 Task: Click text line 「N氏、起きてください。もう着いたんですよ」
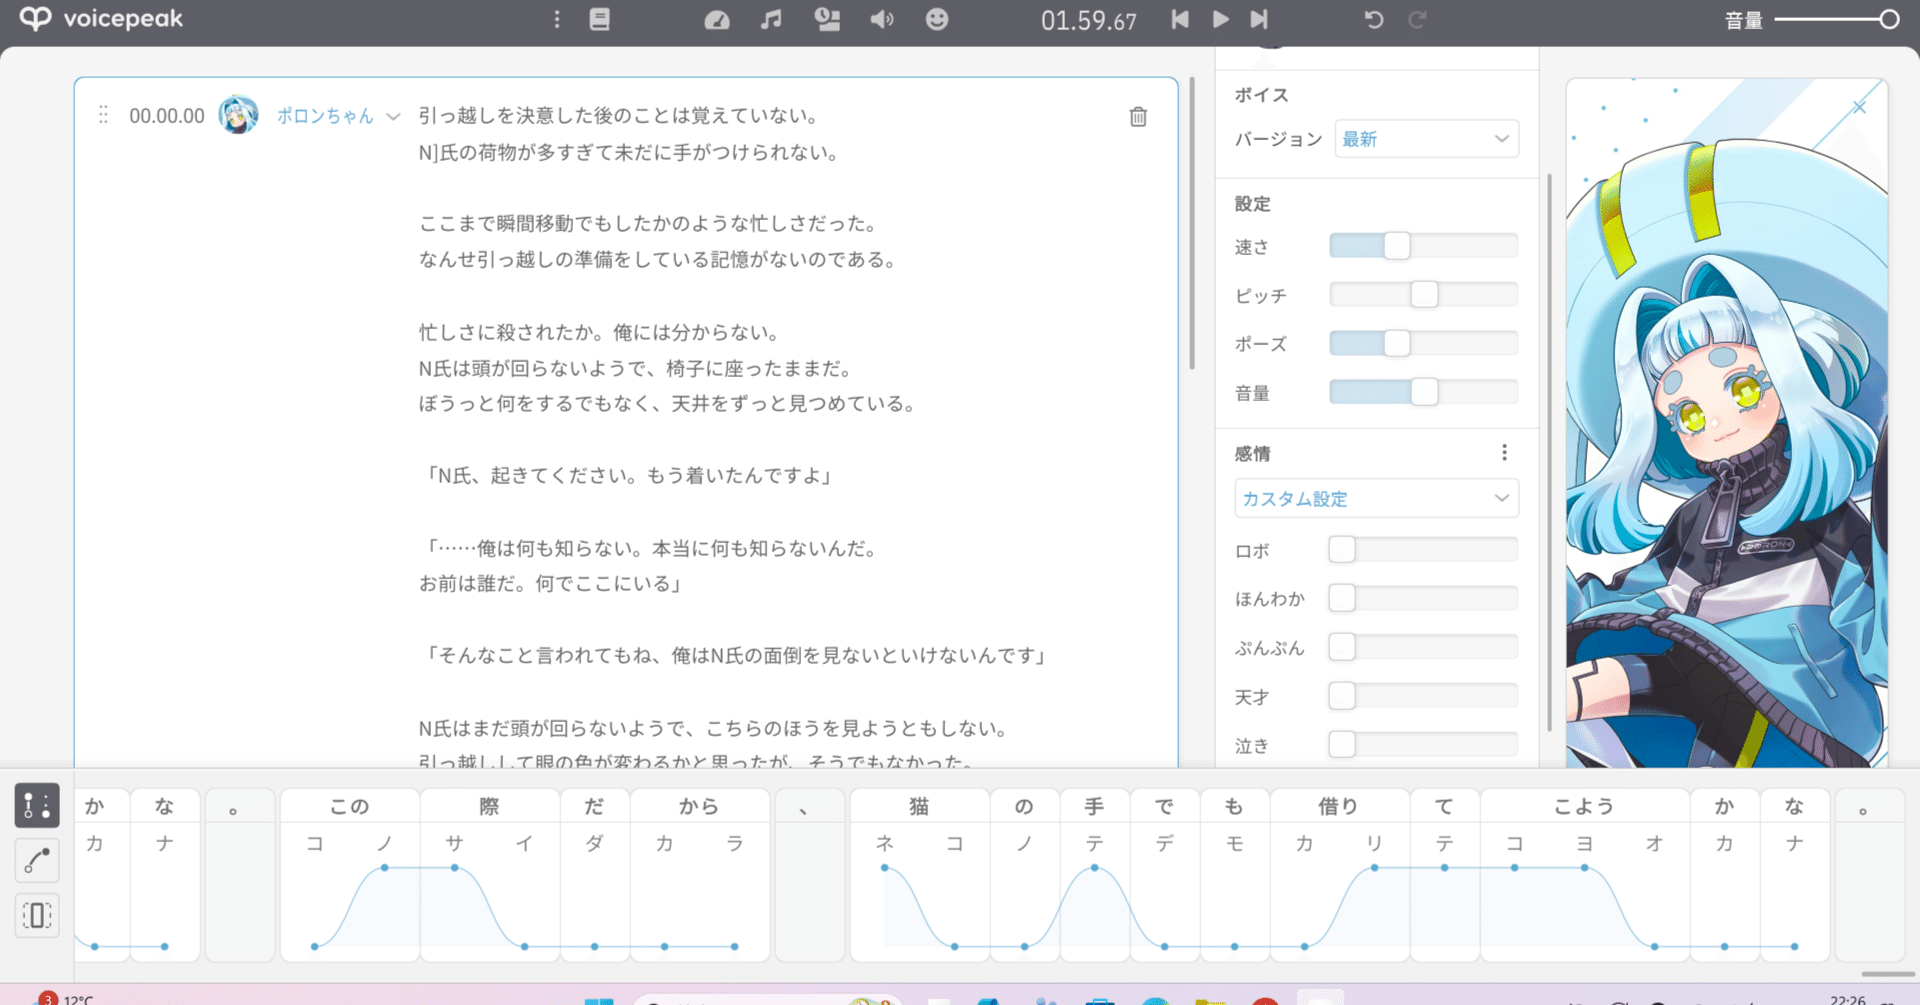(x=629, y=476)
